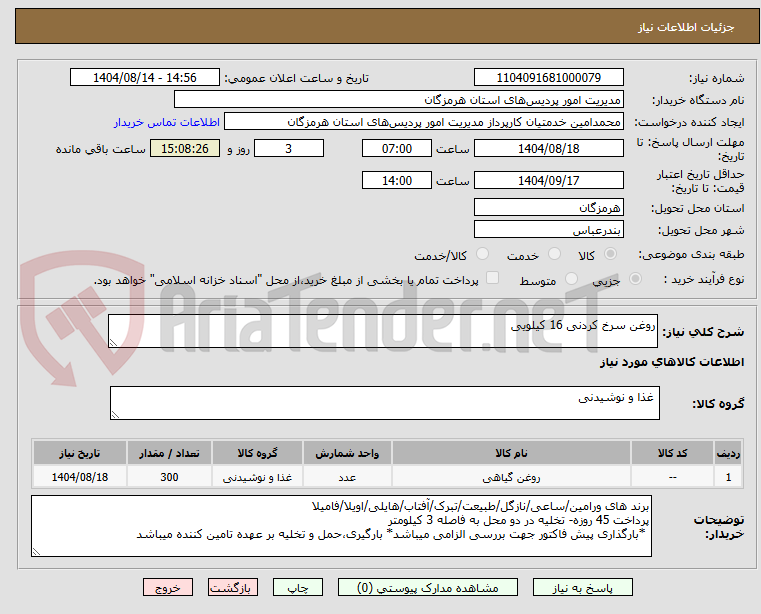Image resolution: width=761 pixels, height=614 pixels.
Task: Click the بازگشت back button
Action: pyautogui.click(x=232, y=587)
